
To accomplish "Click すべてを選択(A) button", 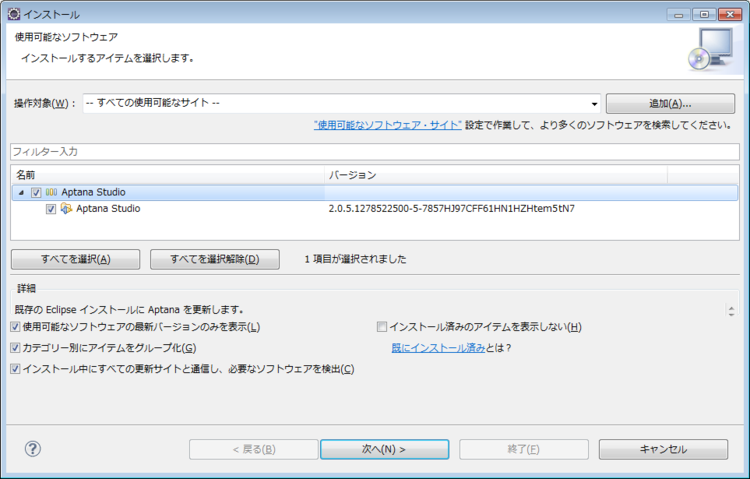I will point(76,259).
